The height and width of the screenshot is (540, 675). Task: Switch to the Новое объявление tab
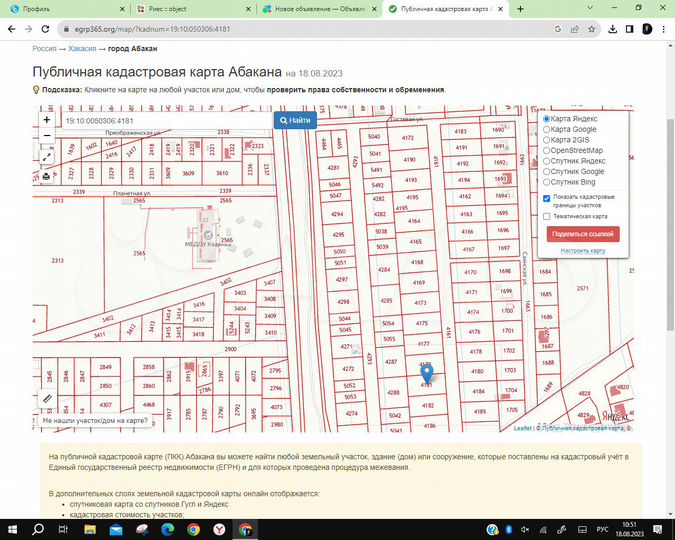[x=315, y=8]
